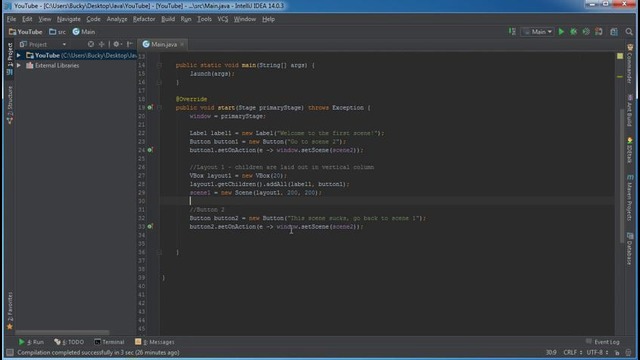Click cursor position 30:9 in status bar
Viewport: 640px width, 360px height.
[551, 352]
